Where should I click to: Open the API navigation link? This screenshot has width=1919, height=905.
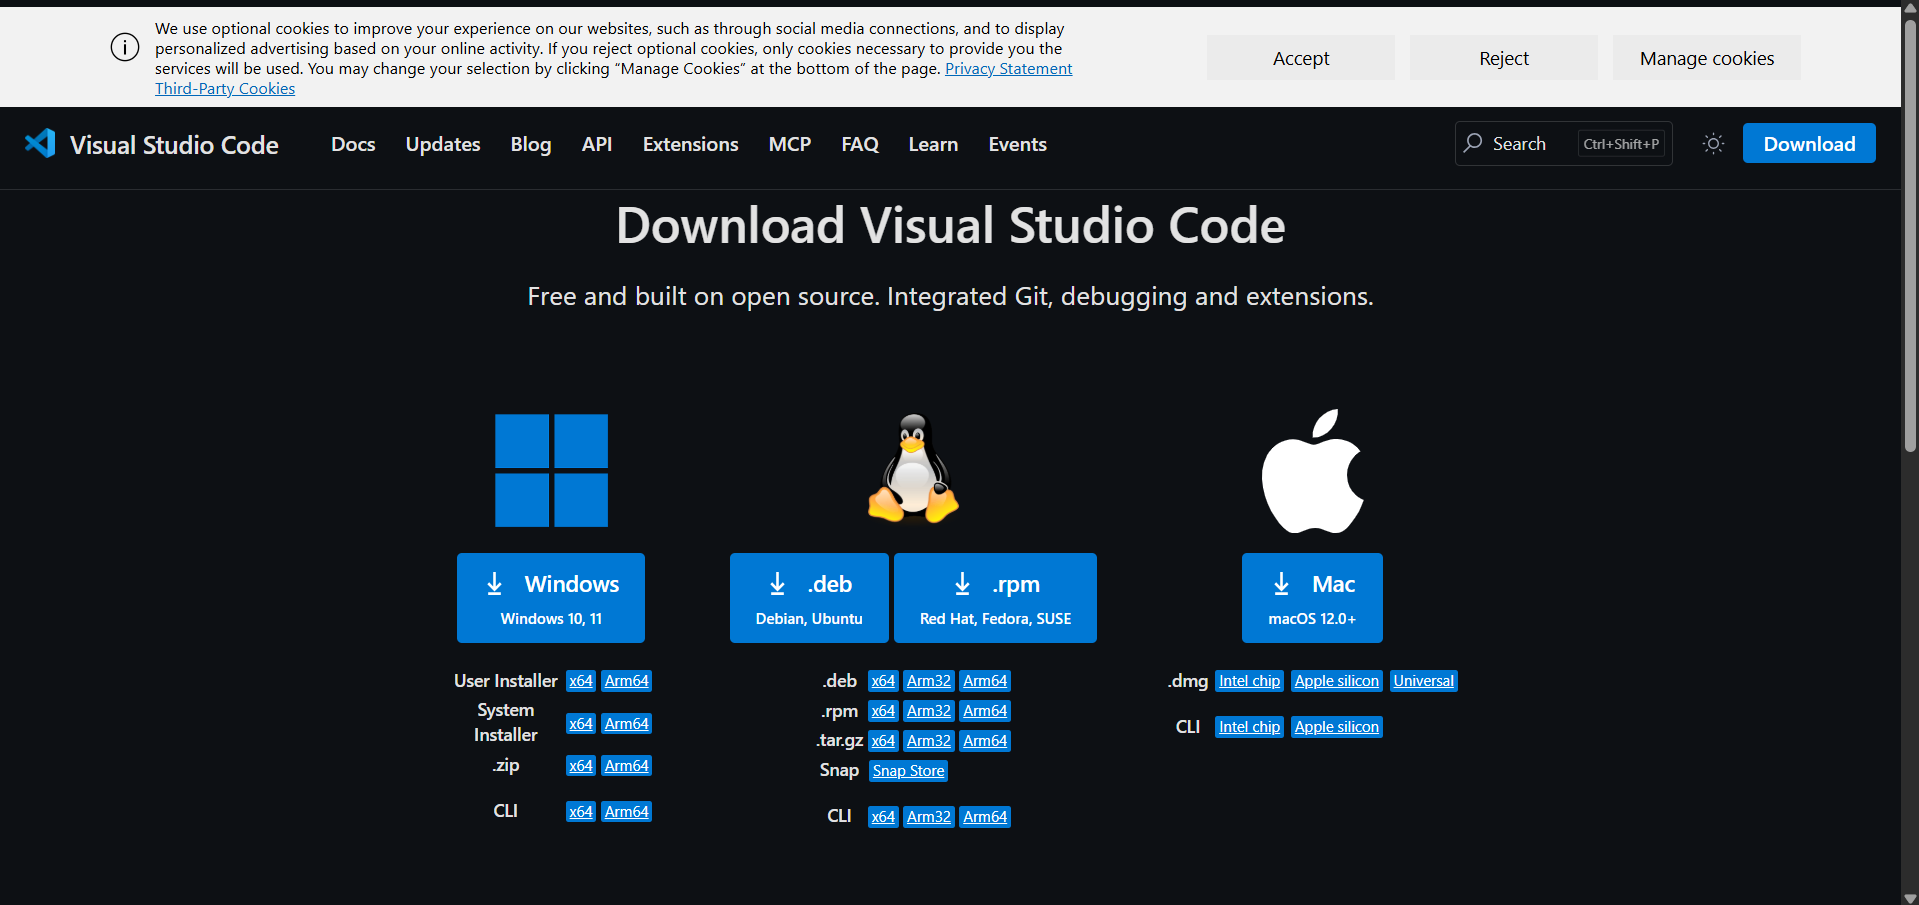[x=597, y=144]
